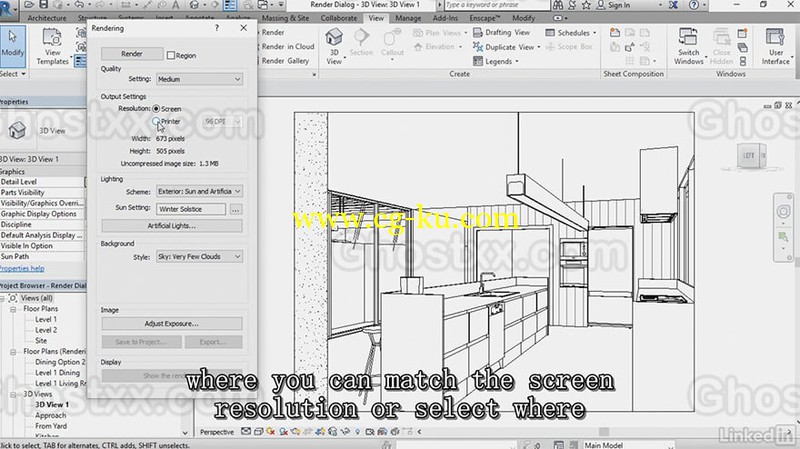The image size is (800, 449).
Task: Click the Sun Path property row
Action: point(42,257)
